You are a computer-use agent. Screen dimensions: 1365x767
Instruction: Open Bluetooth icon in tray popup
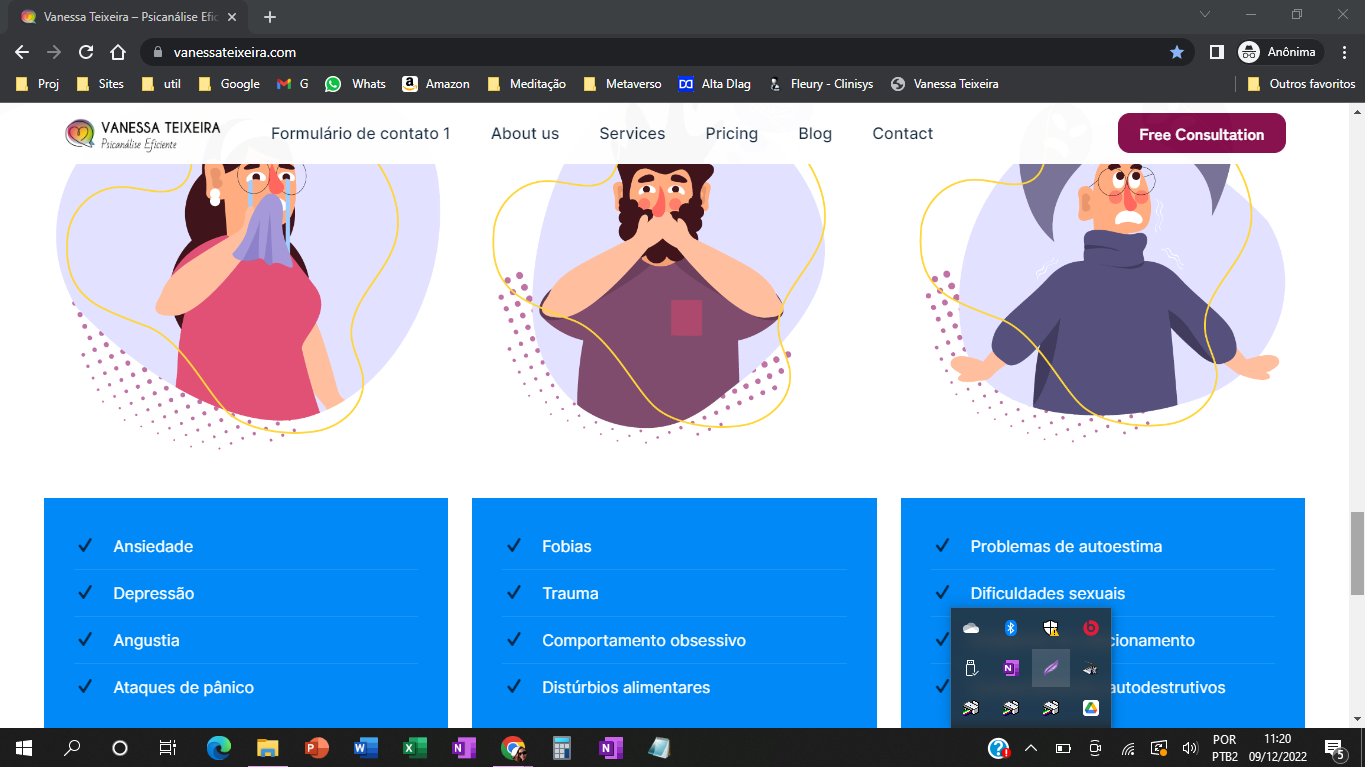[1010, 628]
